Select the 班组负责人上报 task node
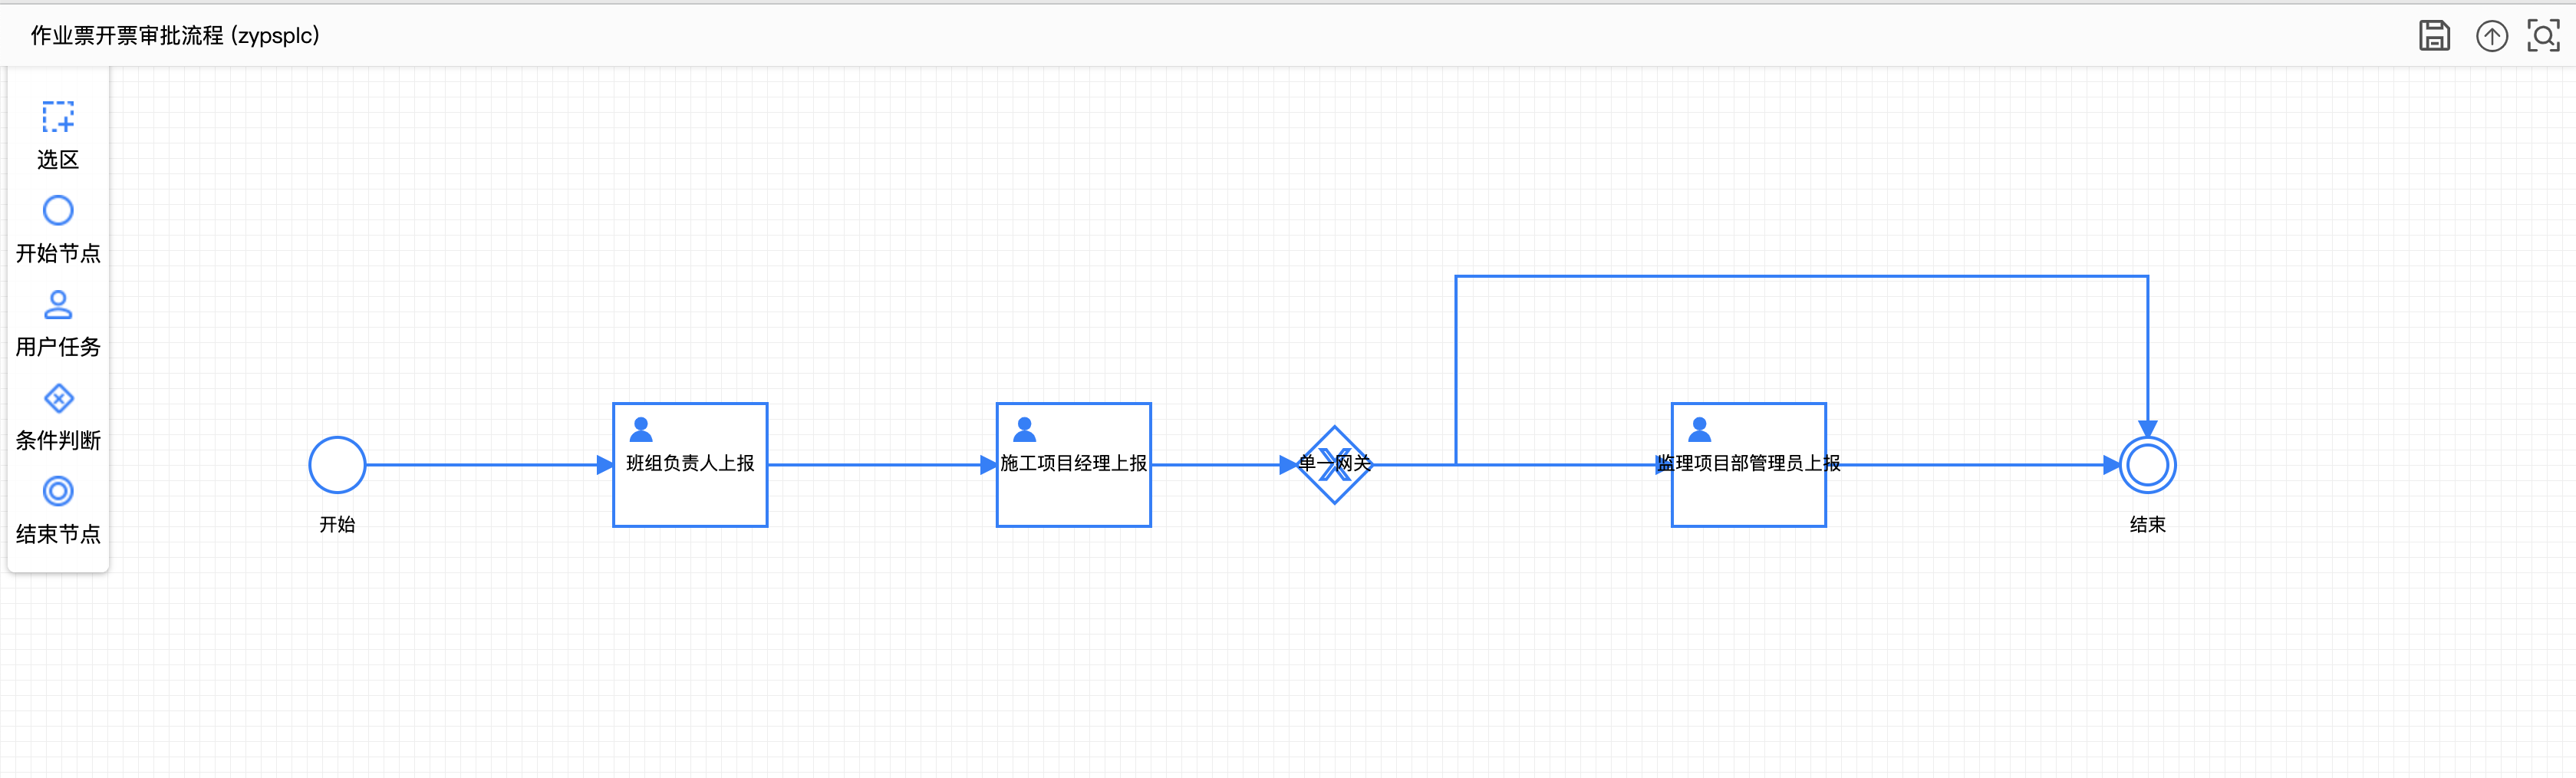The width and height of the screenshot is (2576, 778). click(690, 465)
